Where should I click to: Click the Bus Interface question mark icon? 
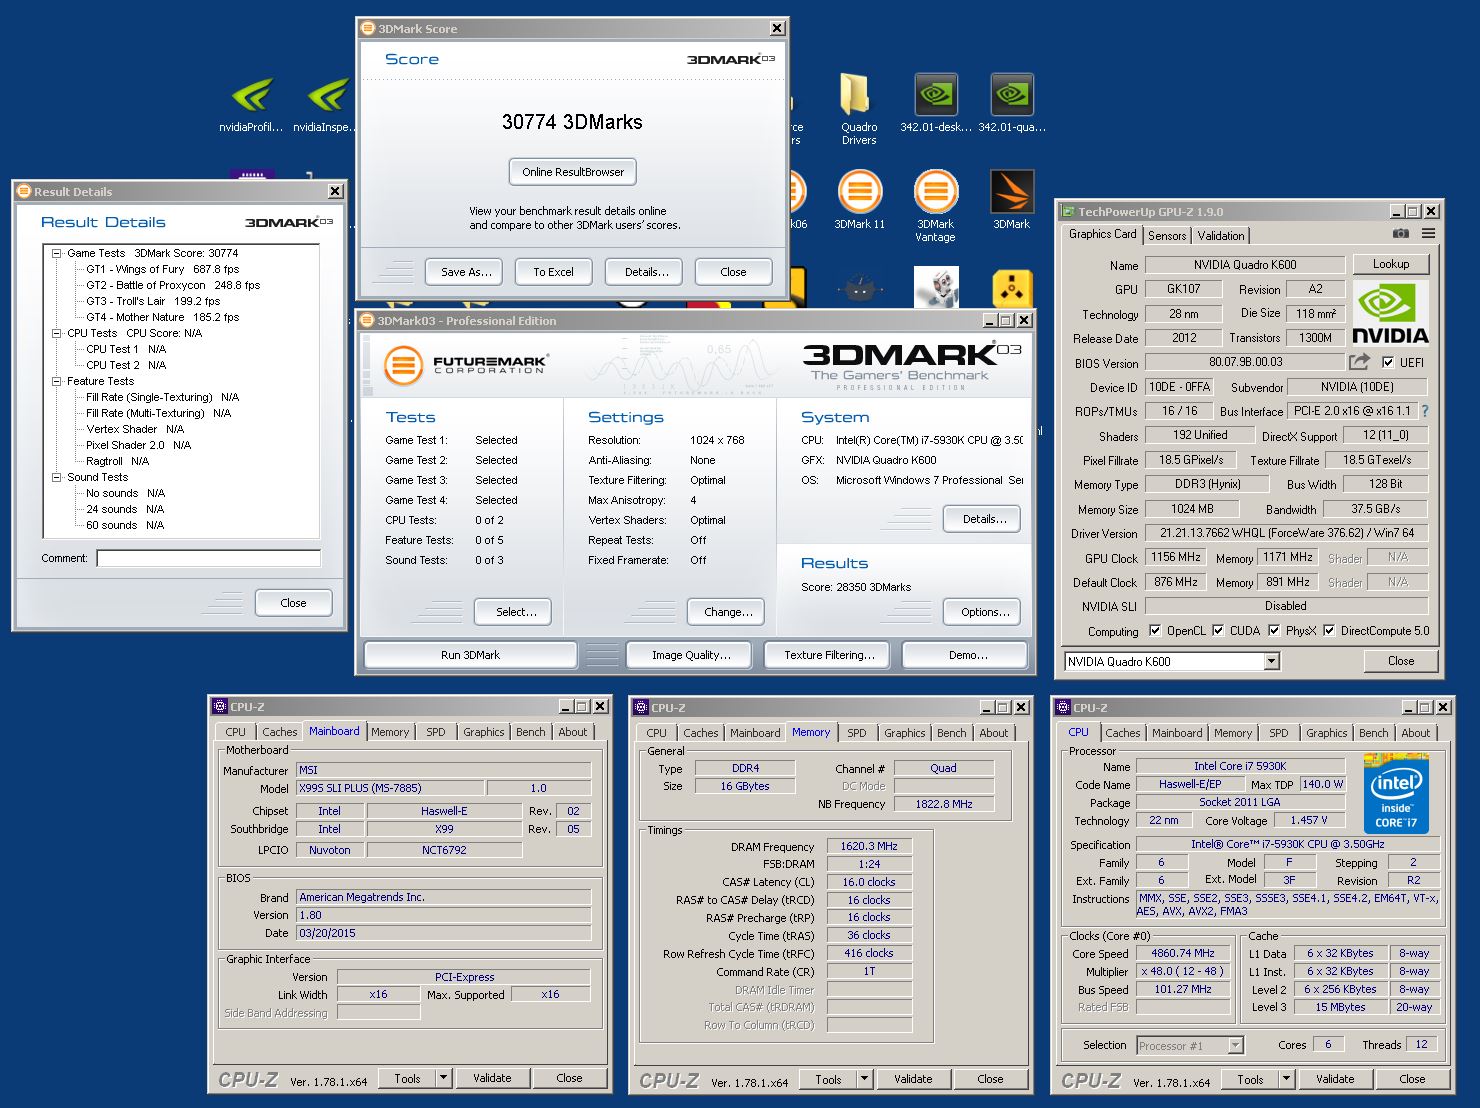pos(1425,410)
